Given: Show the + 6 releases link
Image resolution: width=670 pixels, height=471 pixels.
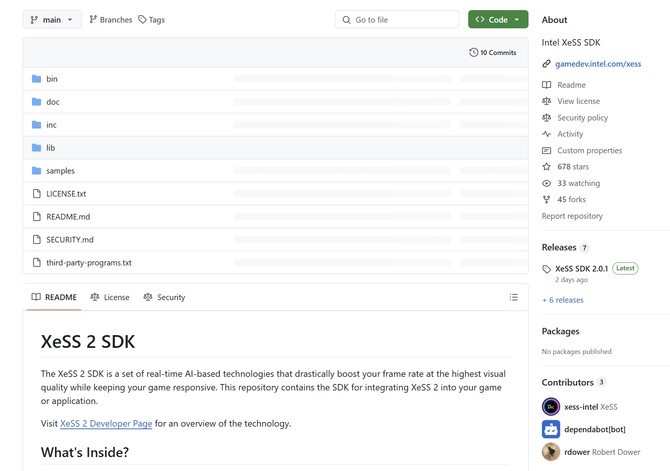Looking at the screenshot, I should click(563, 300).
